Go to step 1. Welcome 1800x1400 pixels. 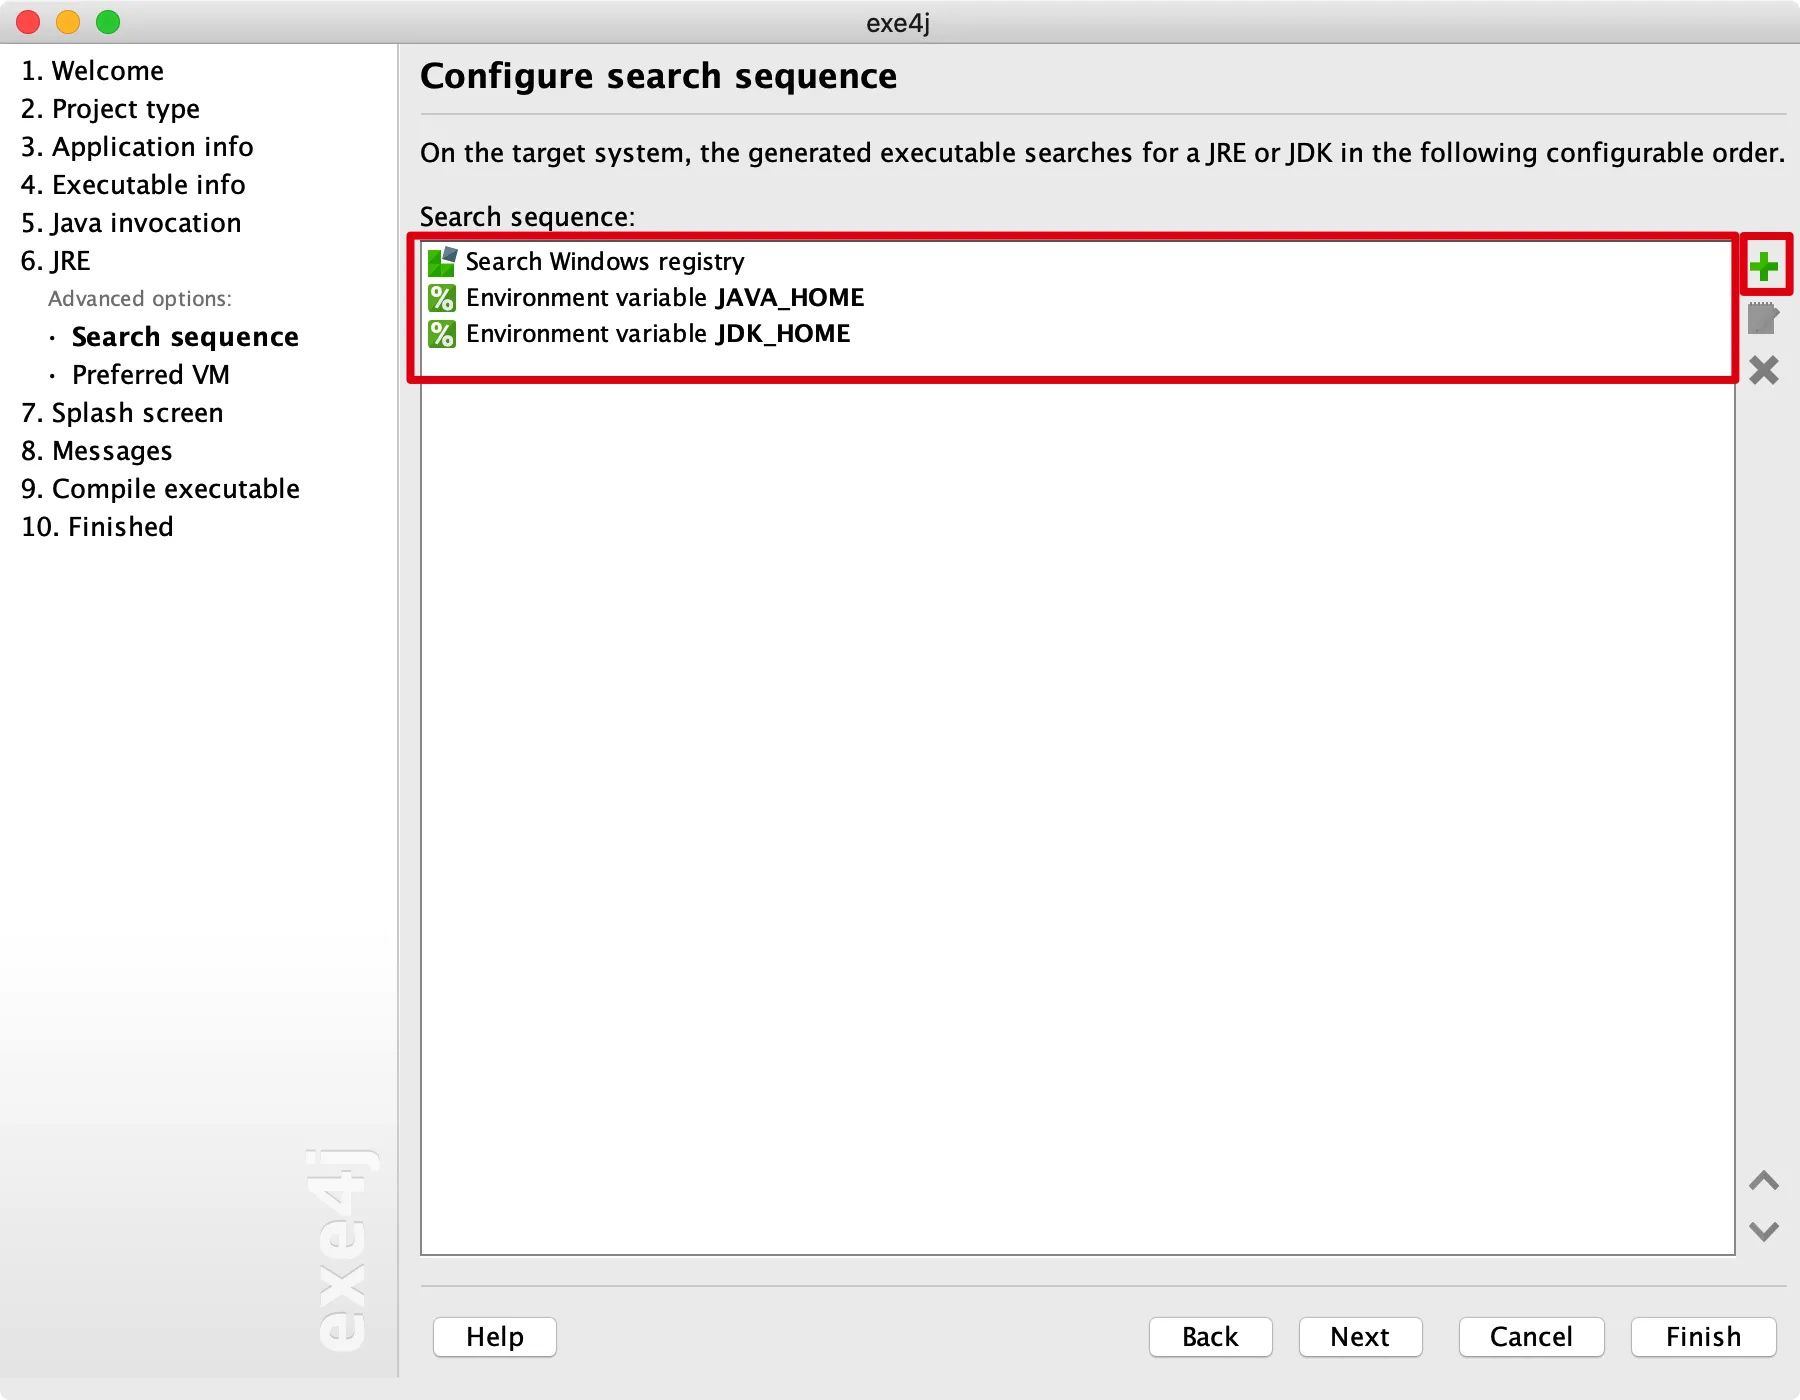pyautogui.click(x=92, y=71)
